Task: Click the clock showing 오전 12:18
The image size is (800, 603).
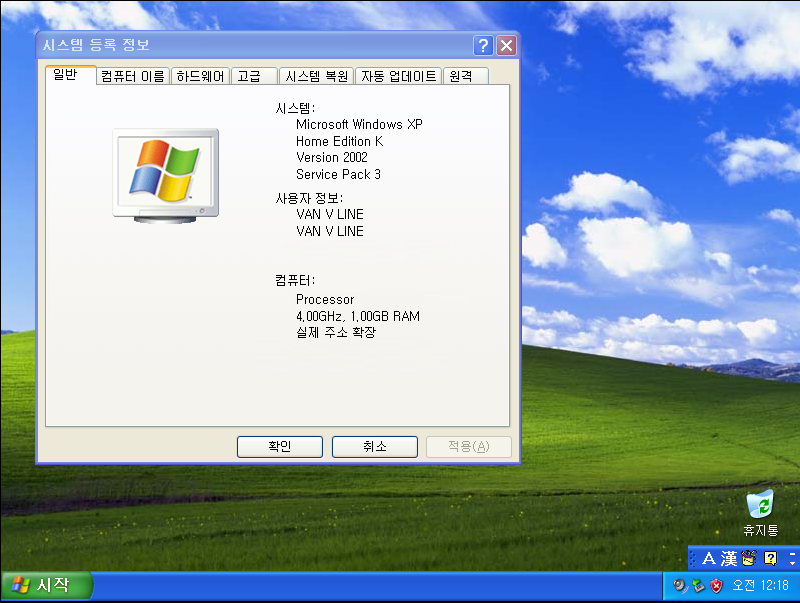Action: click(x=760, y=586)
